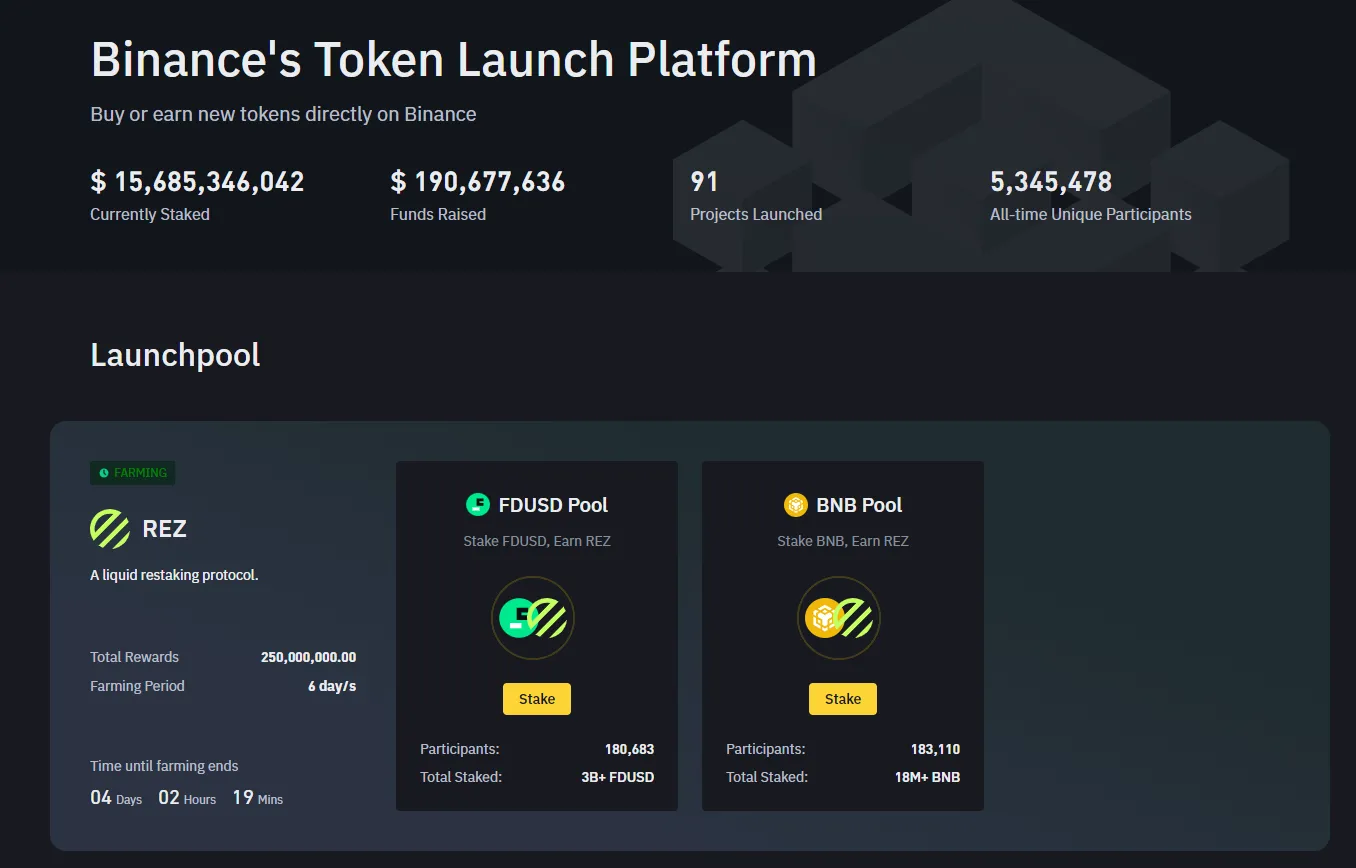Click the '02 Hours' countdown value

(187, 798)
